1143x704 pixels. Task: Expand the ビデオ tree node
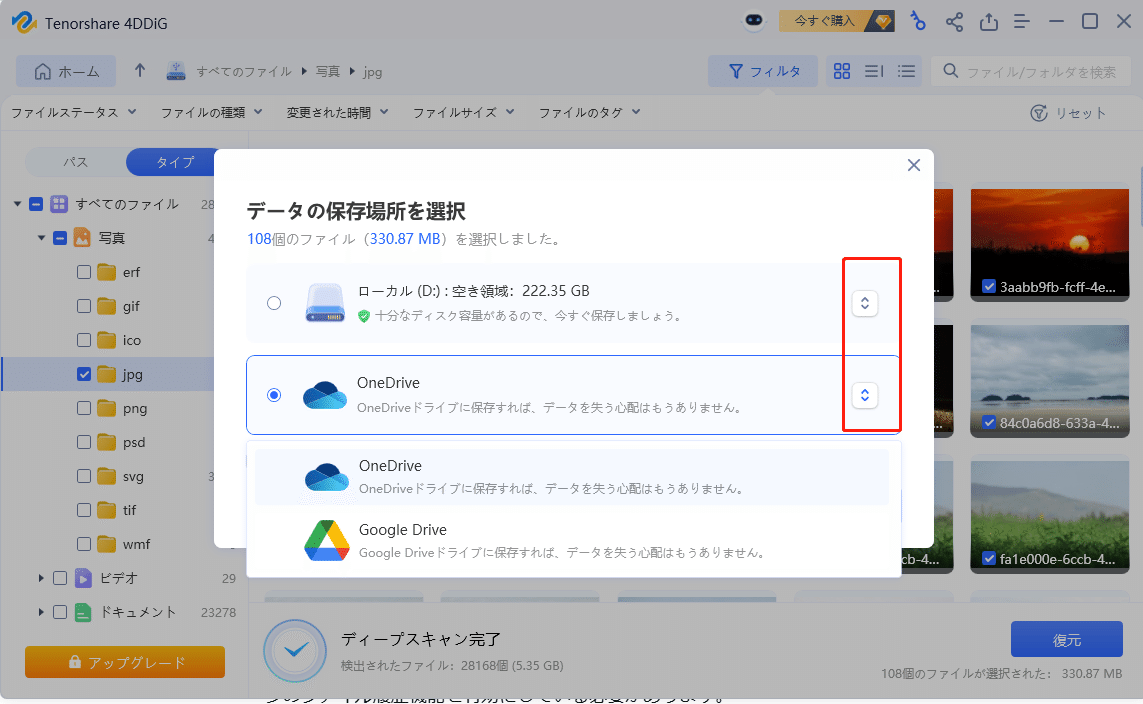(40, 577)
